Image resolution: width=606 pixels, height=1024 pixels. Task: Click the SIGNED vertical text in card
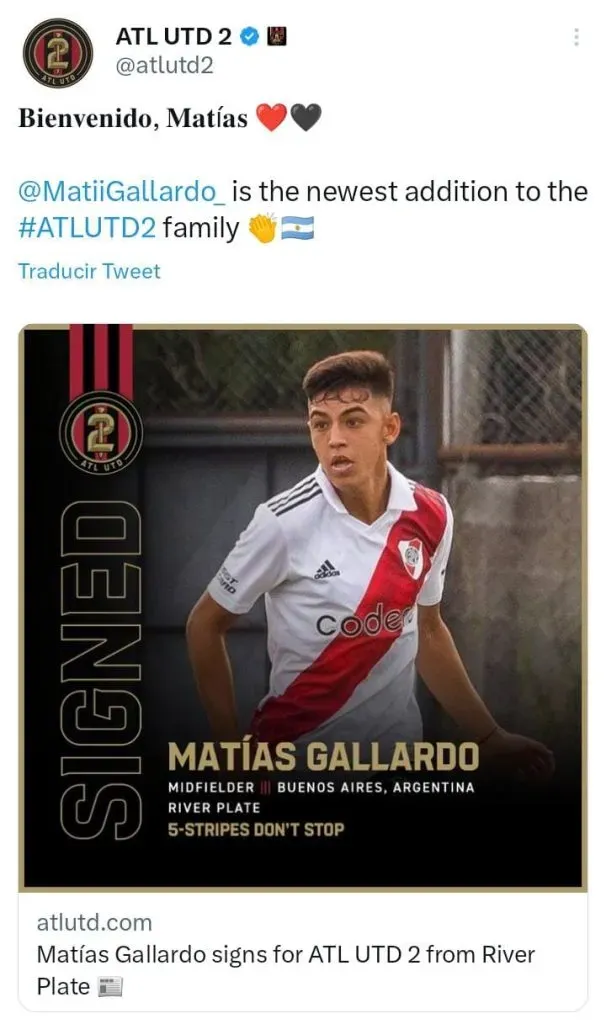click(x=101, y=669)
